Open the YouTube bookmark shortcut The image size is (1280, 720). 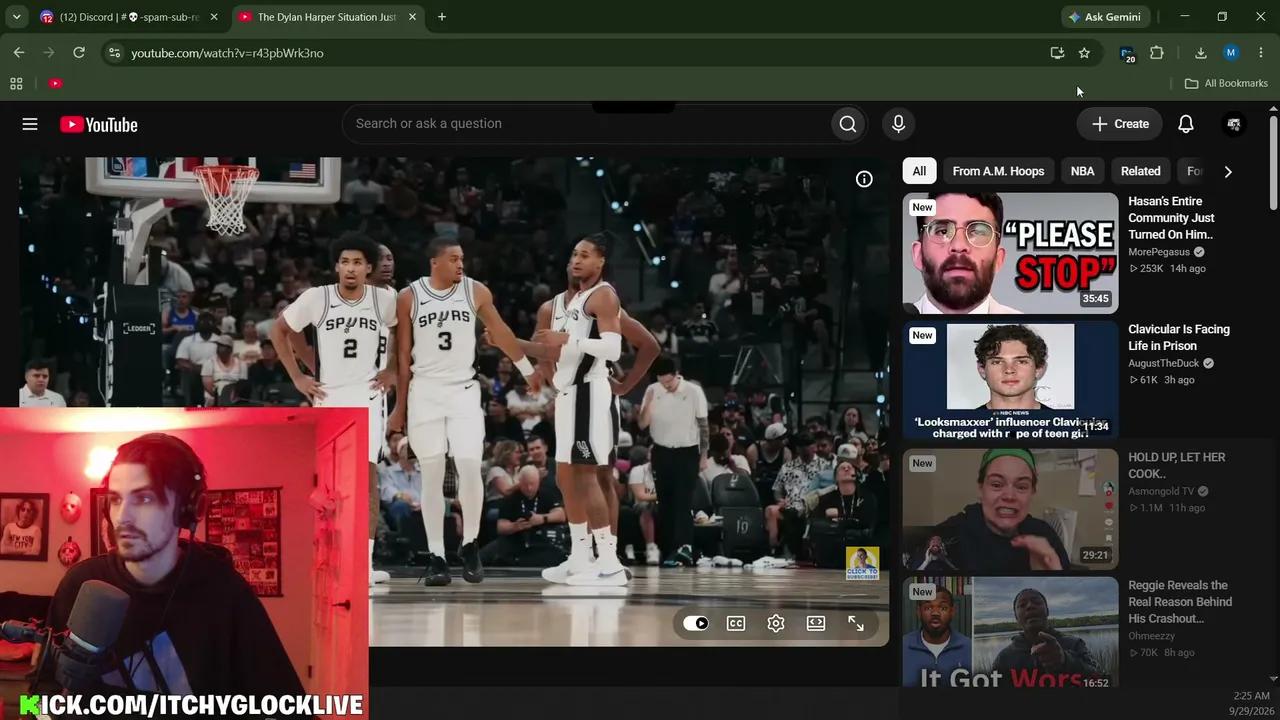tap(55, 83)
